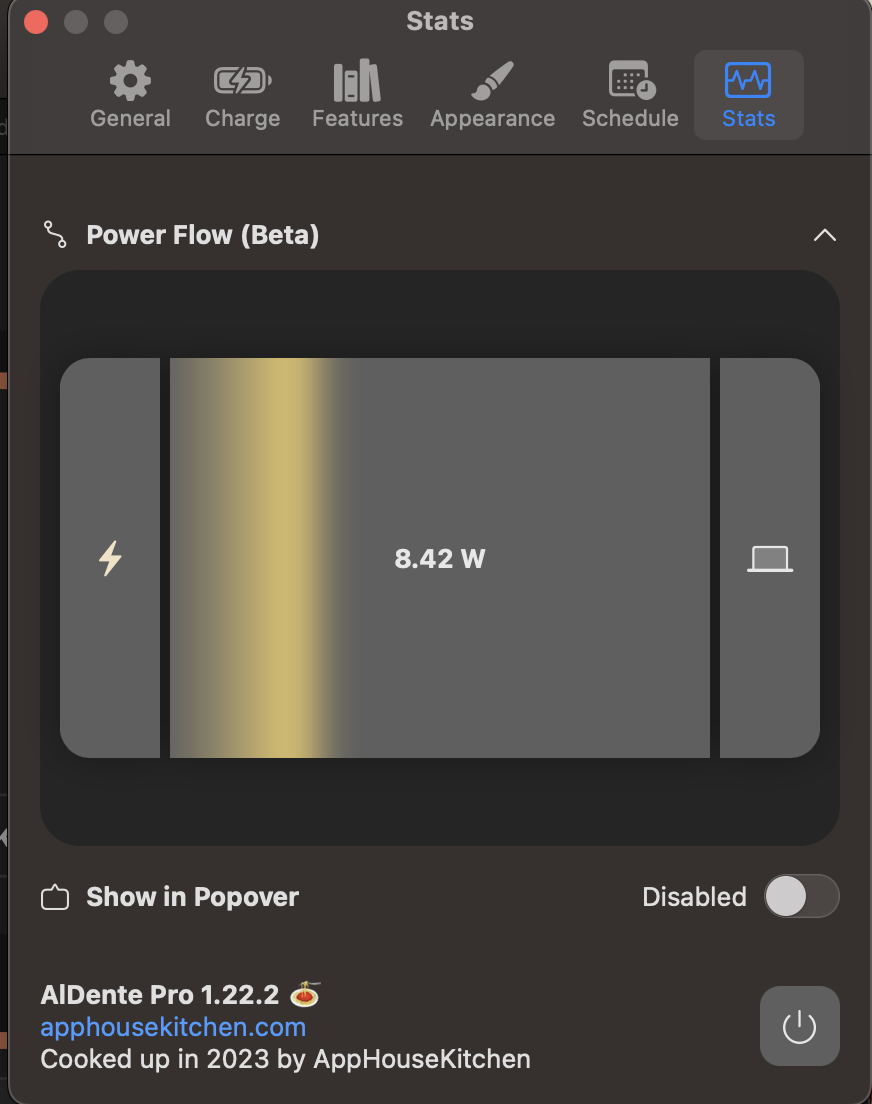Open the apphousekitchen.com link
The width and height of the screenshot is (872, 1104).
[x=173, y=1027]
